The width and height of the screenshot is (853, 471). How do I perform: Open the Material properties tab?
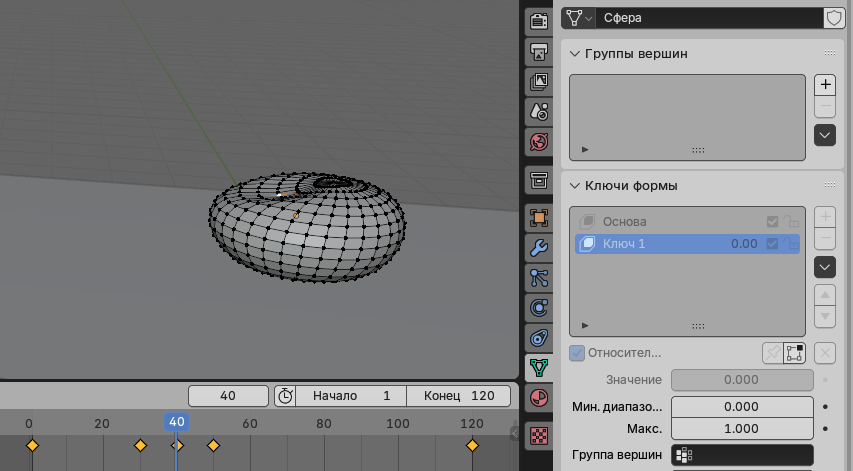[x=539, y=398]
